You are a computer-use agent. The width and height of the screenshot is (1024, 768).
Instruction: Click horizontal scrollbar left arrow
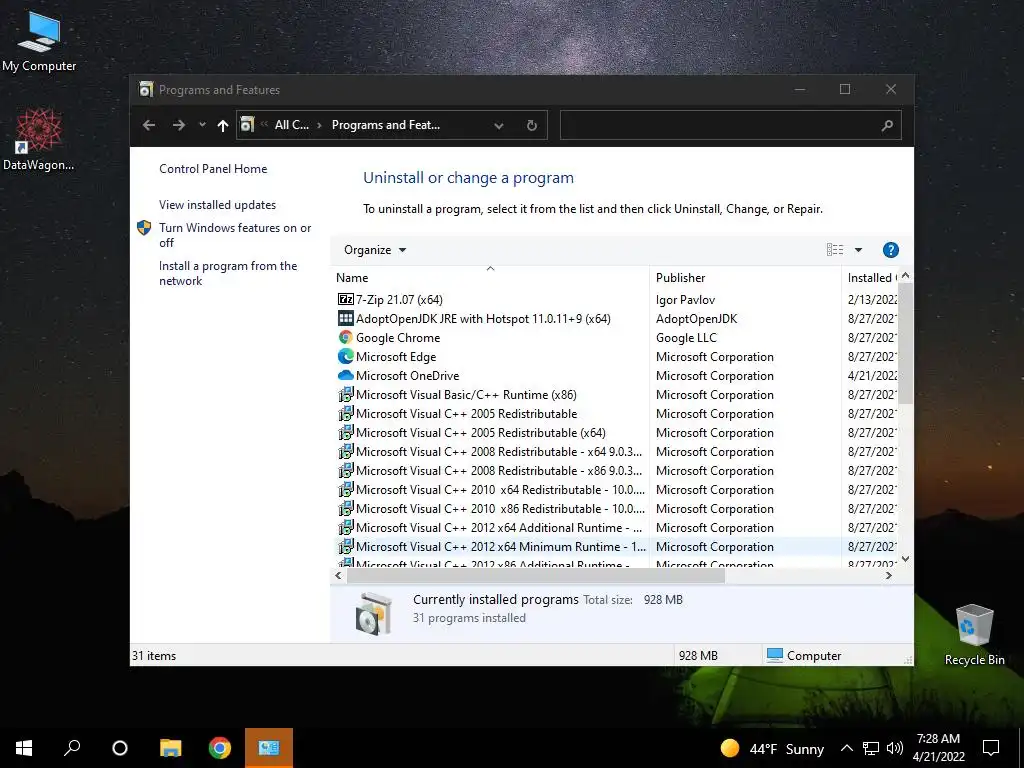338,575
